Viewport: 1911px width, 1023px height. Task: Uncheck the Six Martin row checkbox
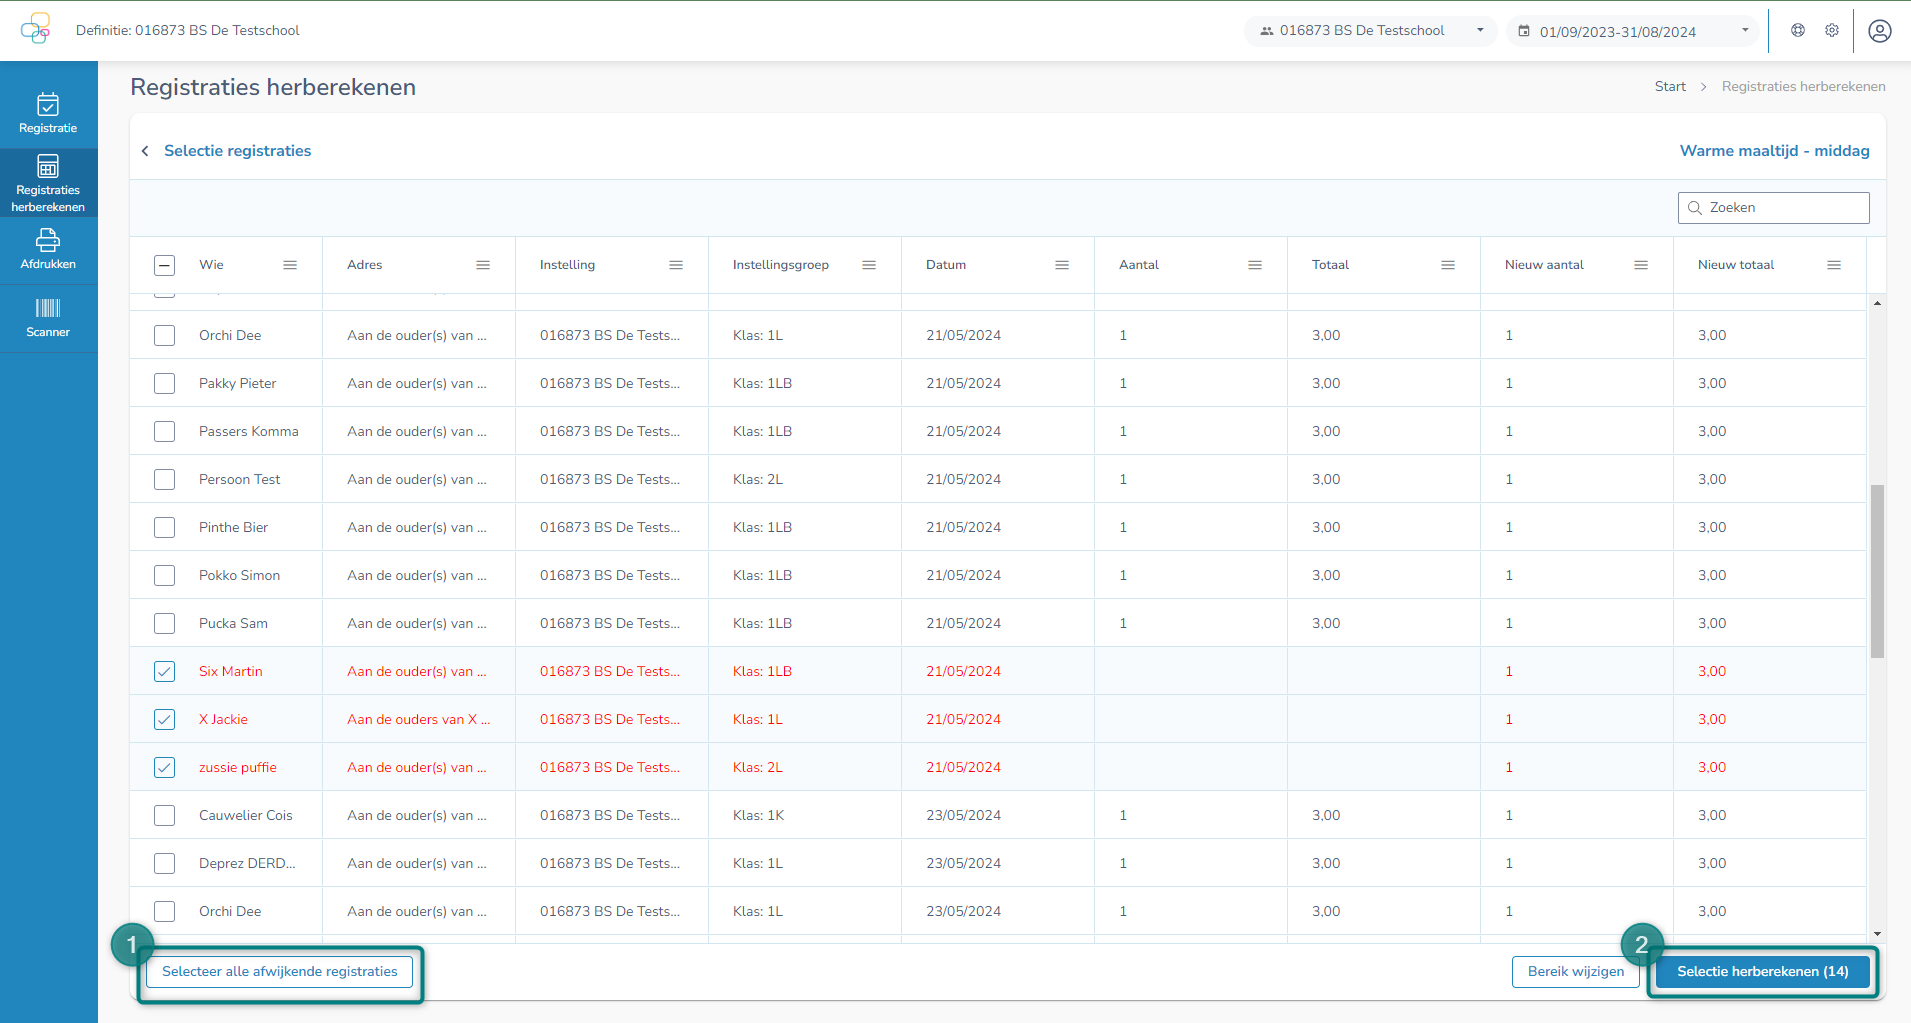click(164, 671)
